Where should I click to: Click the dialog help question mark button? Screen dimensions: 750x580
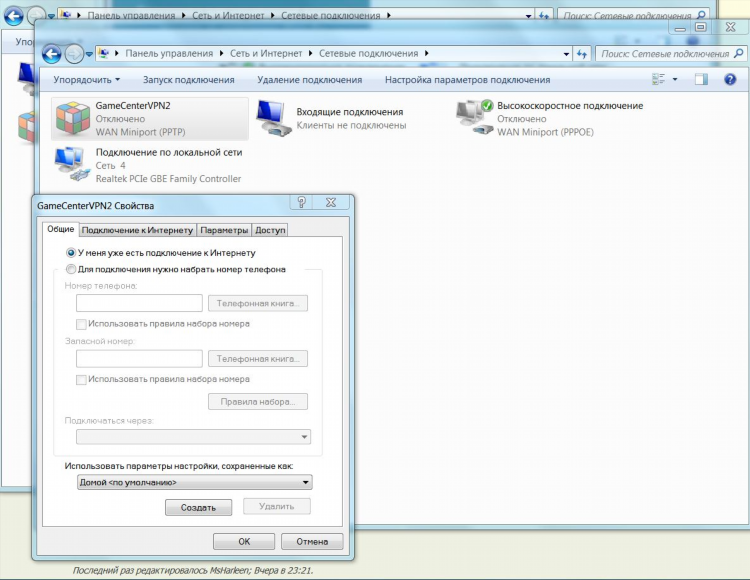(301, 202)
